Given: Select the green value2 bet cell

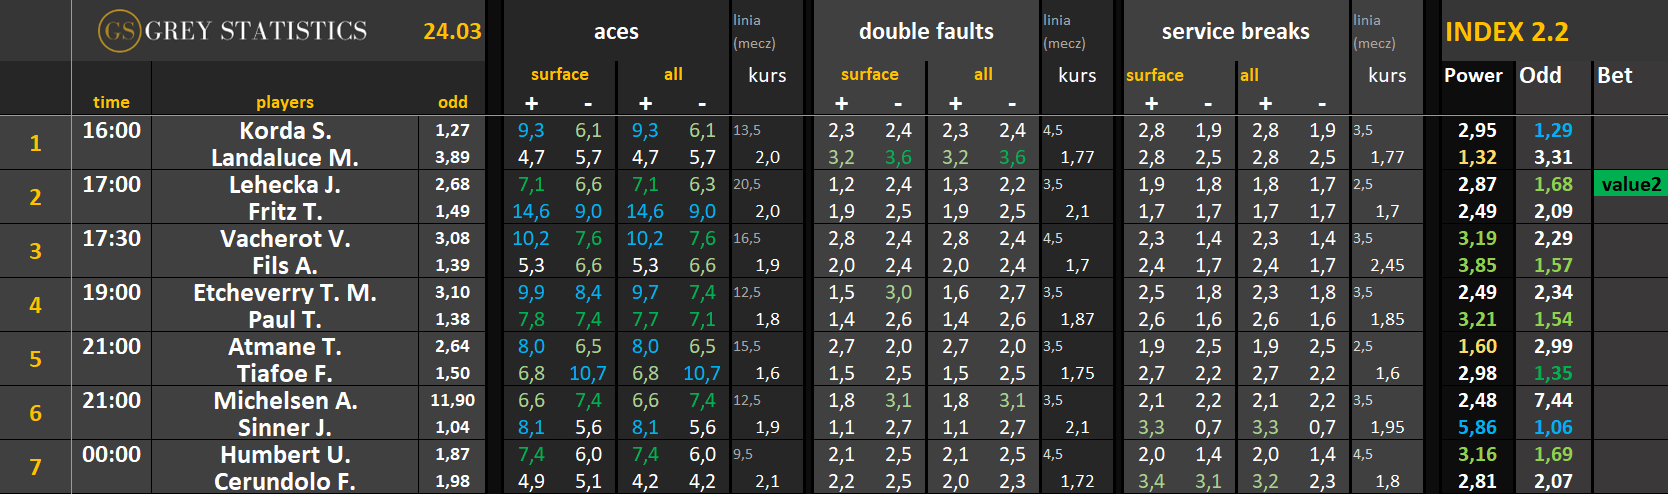Looking at the screenshot, I should 1630,184.
